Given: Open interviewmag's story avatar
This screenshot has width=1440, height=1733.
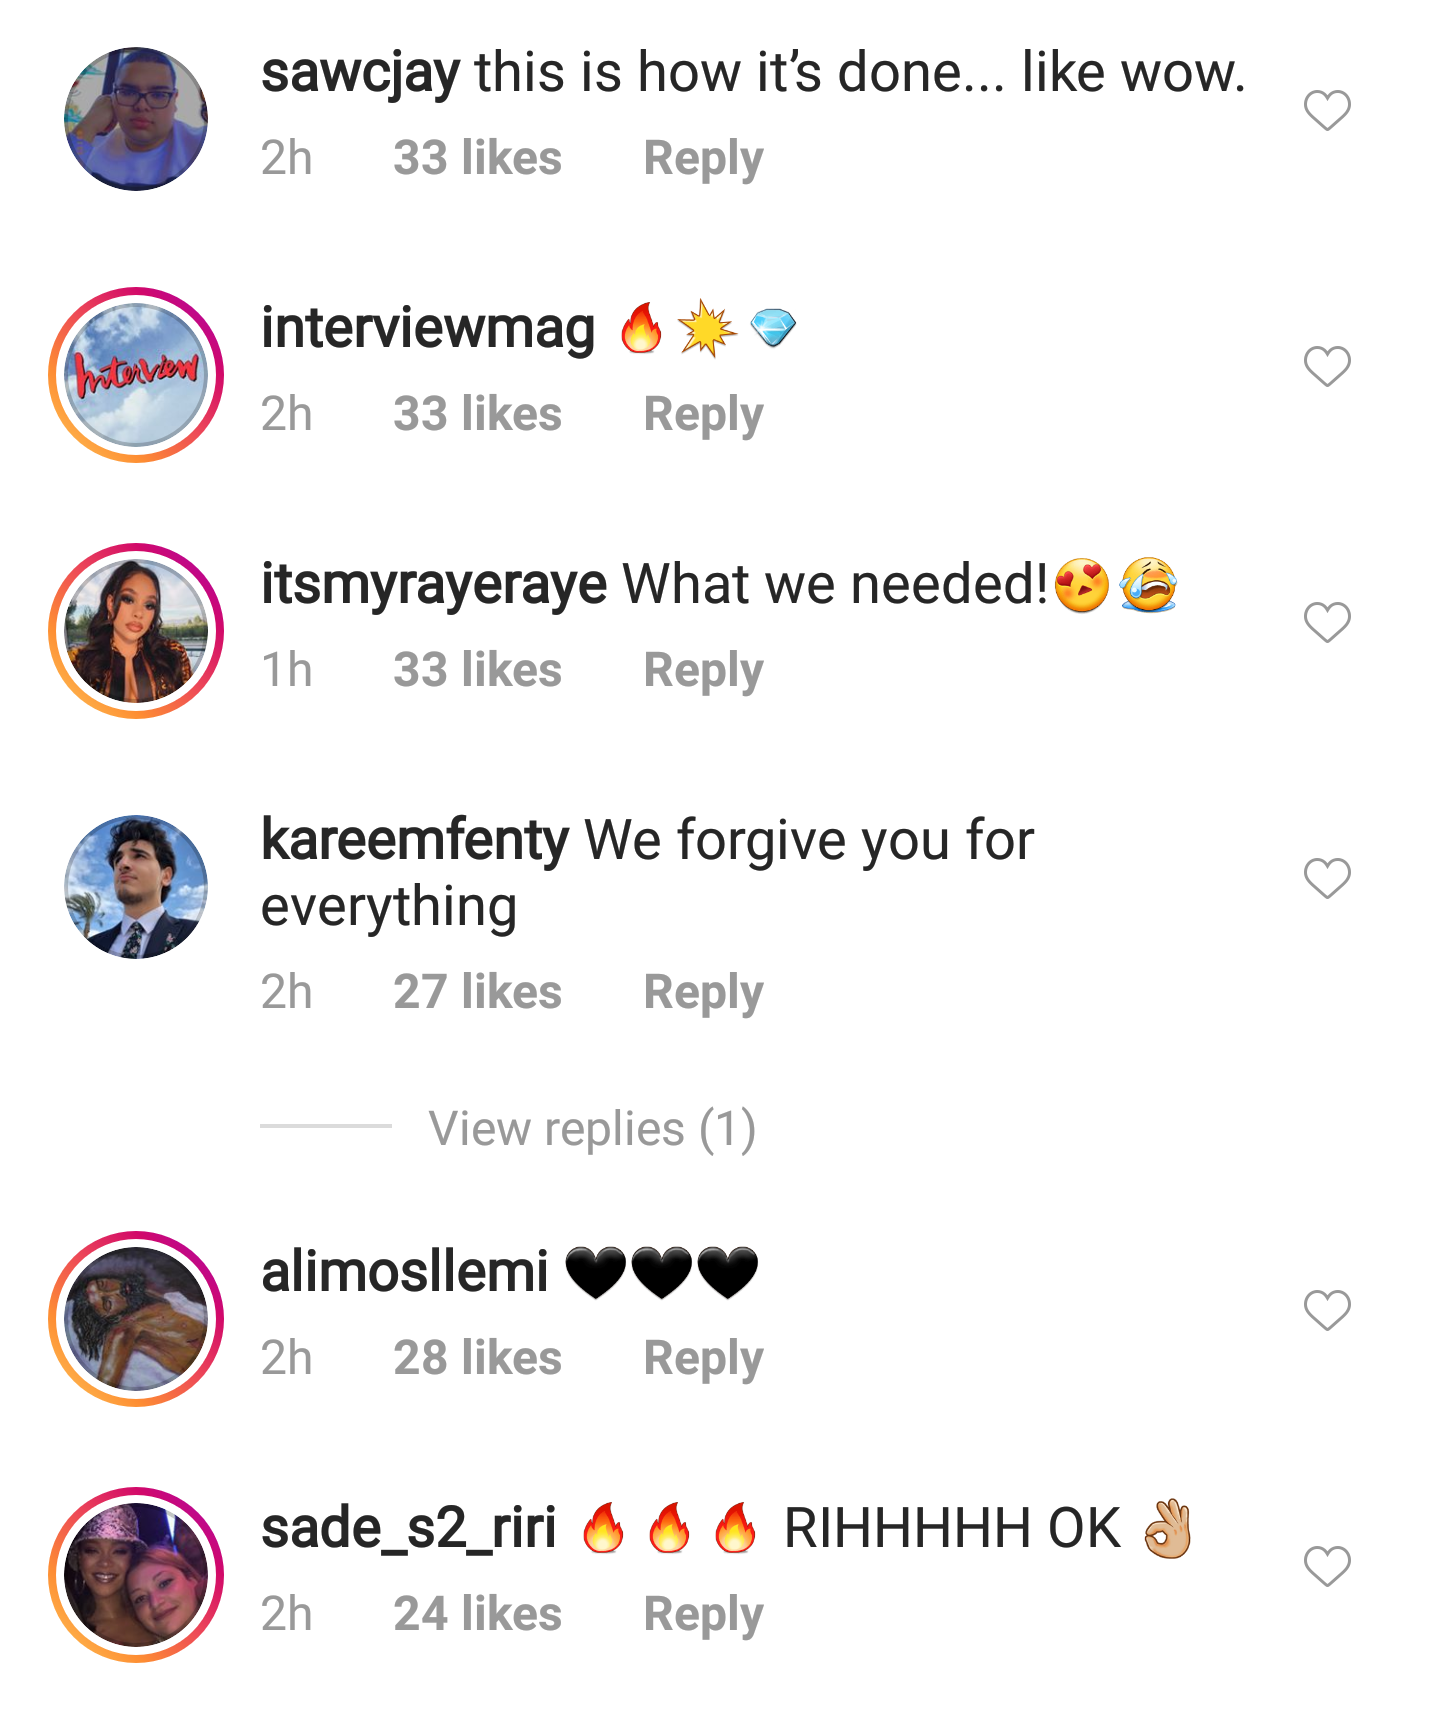Looking at the screenshot, I should tap(136, 374).
